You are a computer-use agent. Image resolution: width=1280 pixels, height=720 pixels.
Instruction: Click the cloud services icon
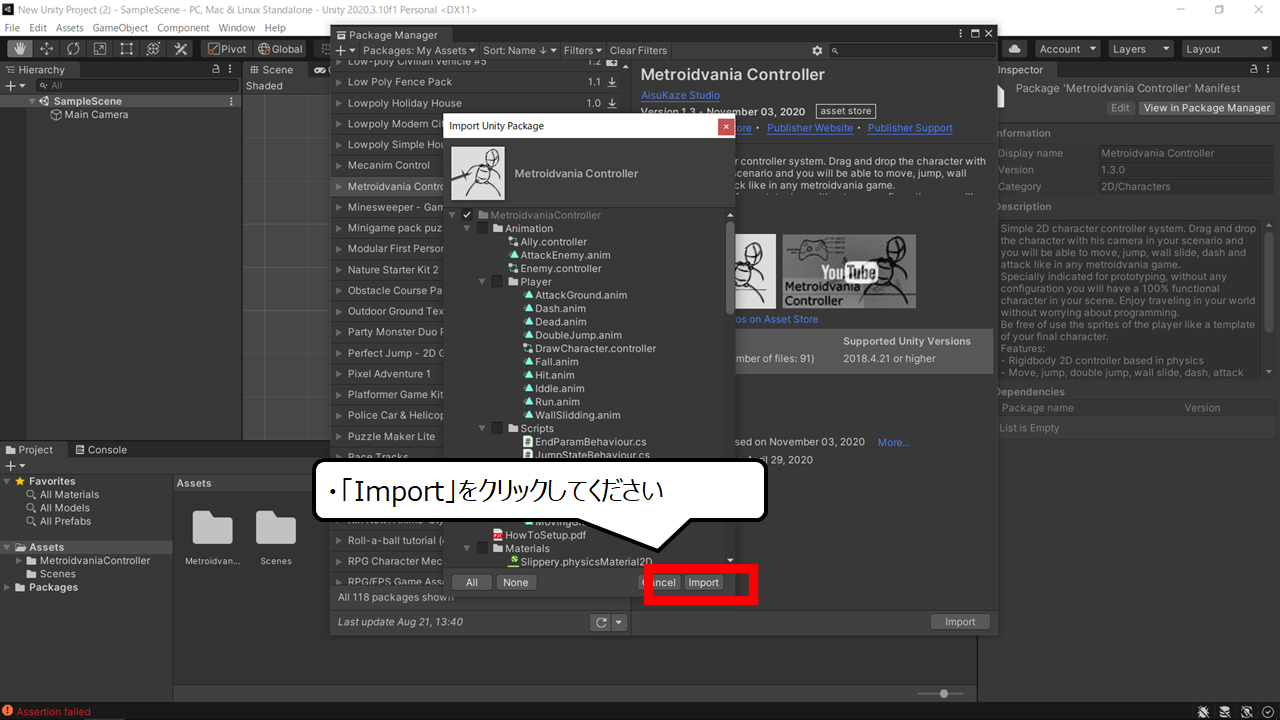1015,49
